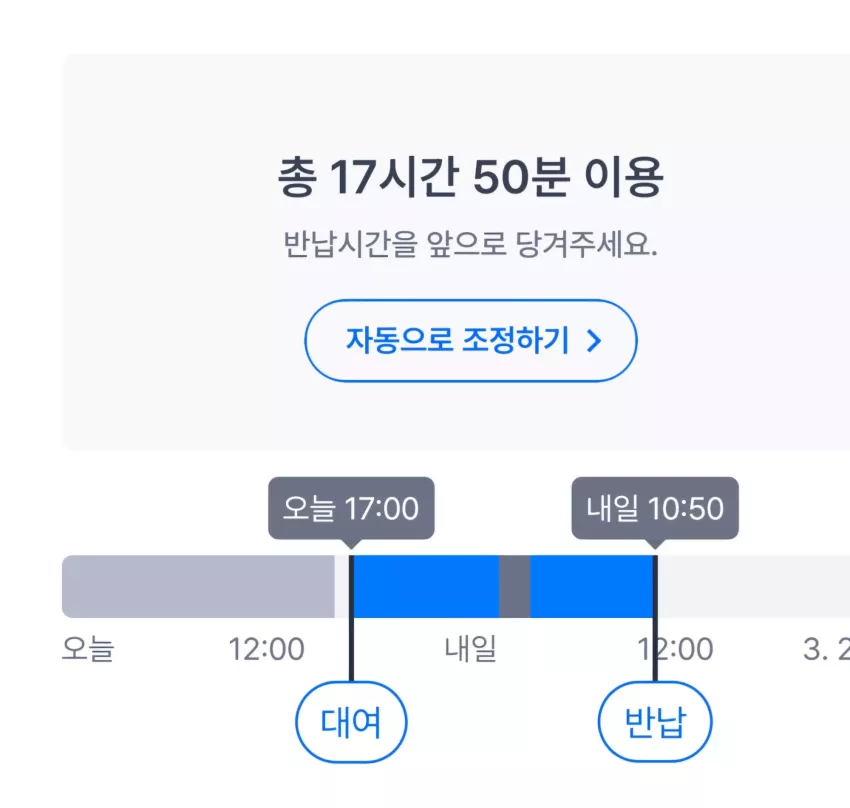
Task: Click the blue segment before return marker
Action: point(591,586)
